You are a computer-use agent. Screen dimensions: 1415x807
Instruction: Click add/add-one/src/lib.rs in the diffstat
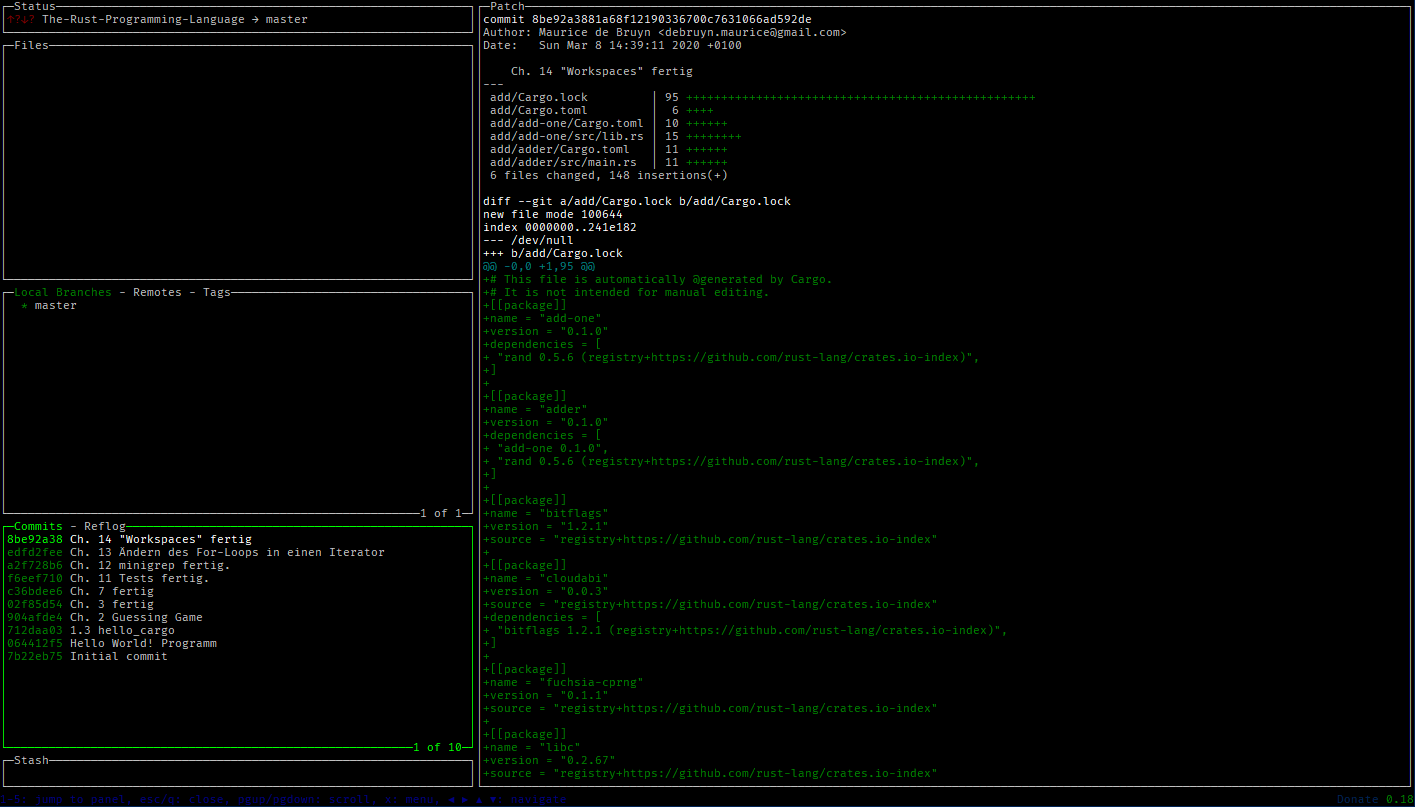(x=567, y=136)
